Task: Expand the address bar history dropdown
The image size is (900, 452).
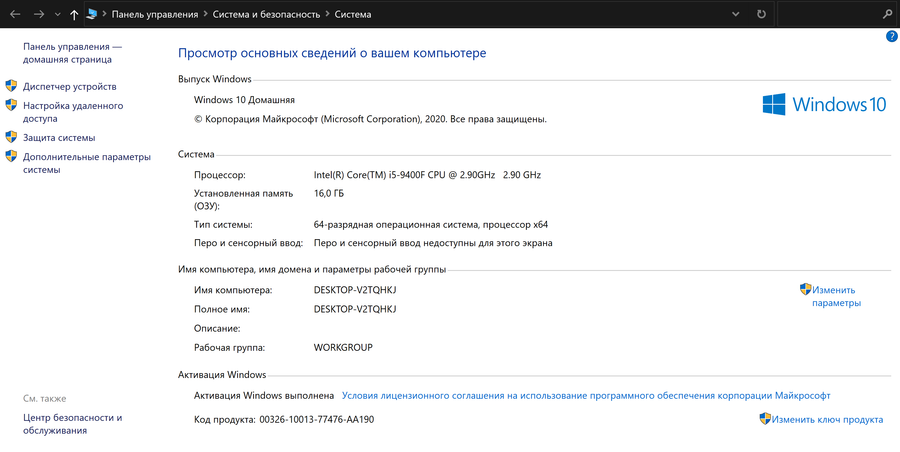Action: click(x=737, y=15)
